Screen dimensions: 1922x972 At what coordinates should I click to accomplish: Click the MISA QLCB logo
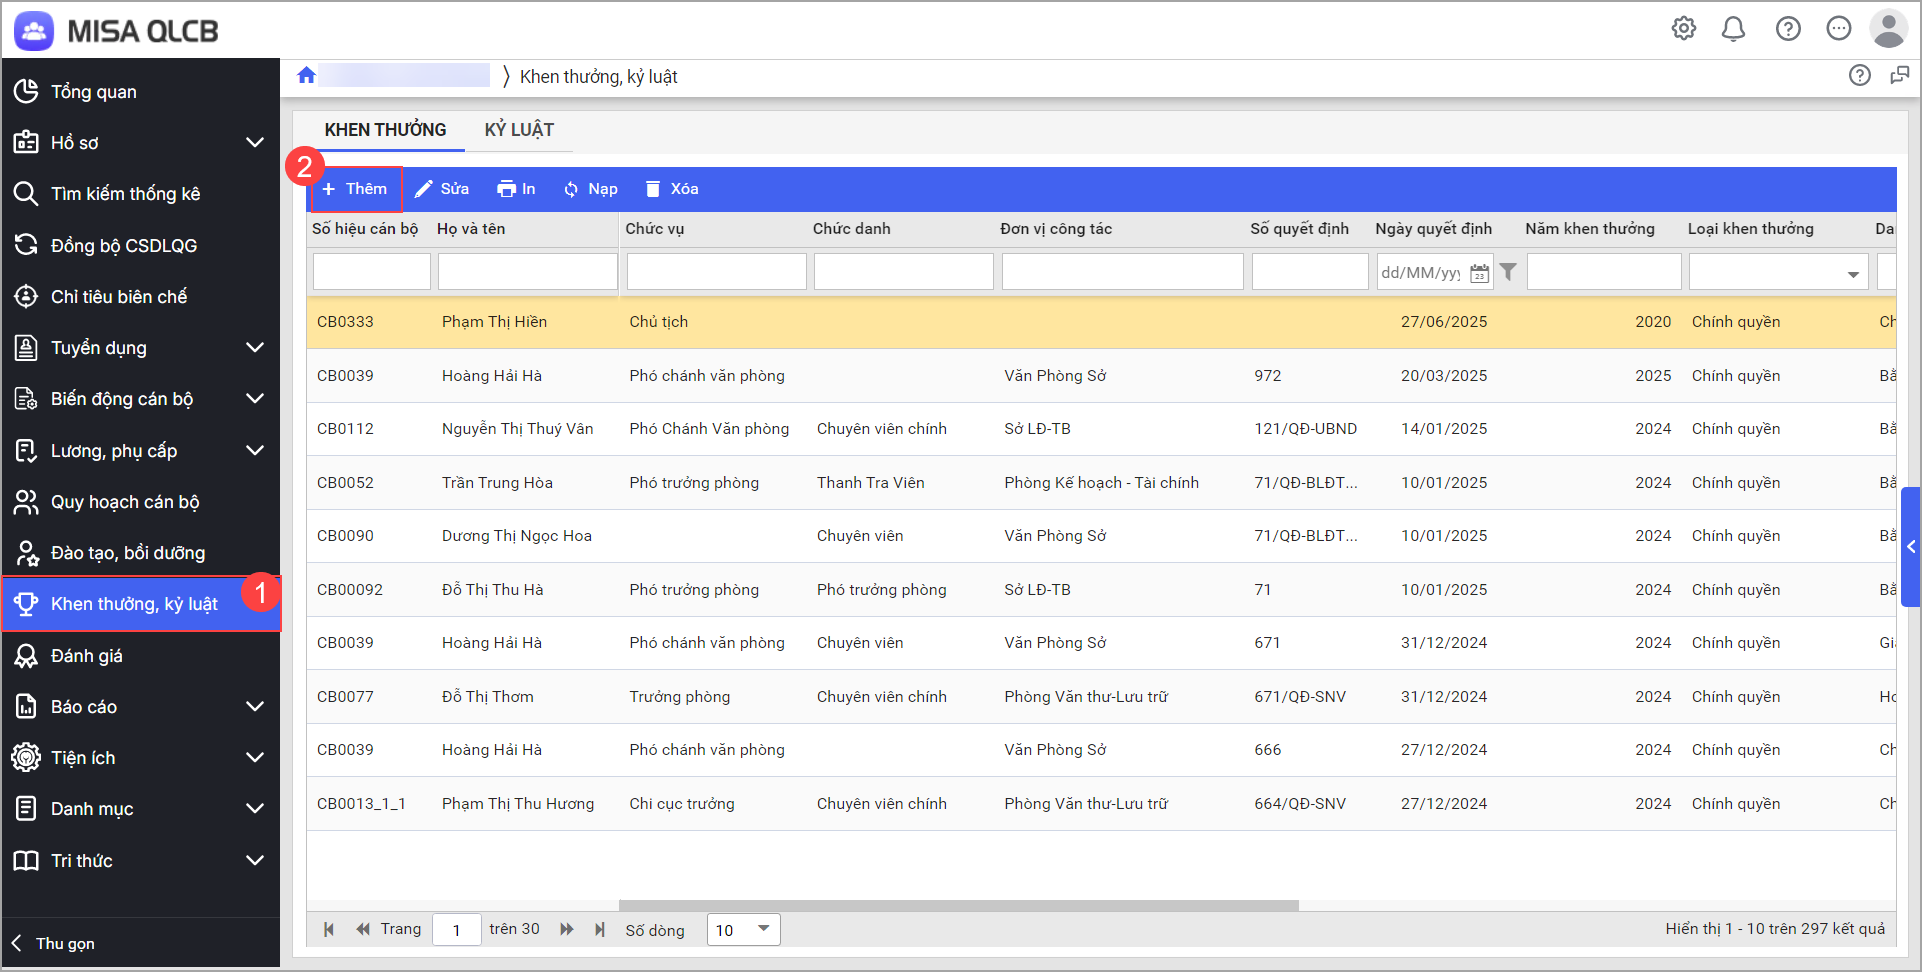point(117,31)
